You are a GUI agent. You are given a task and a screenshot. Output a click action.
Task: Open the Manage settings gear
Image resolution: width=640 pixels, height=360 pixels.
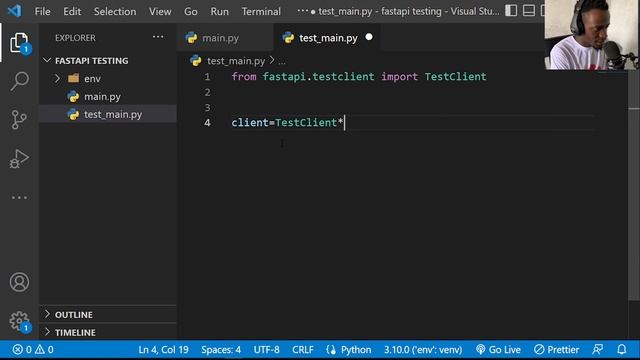click(19, 321)
